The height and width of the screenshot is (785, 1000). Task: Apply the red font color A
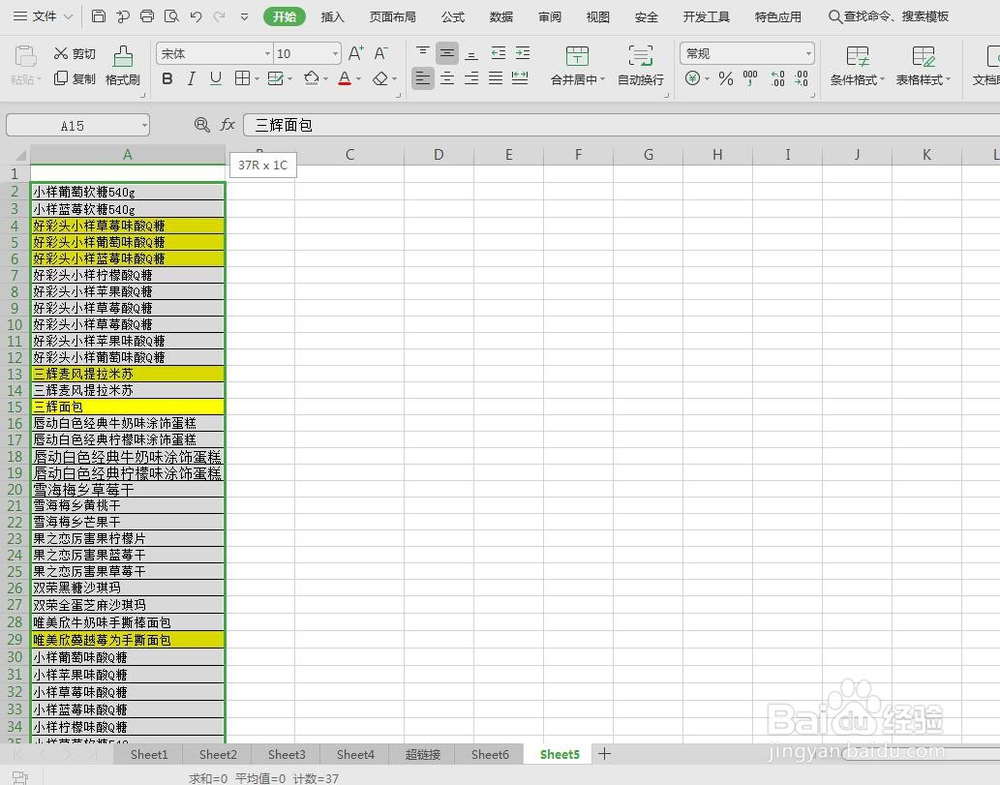[x=344, y=78]
